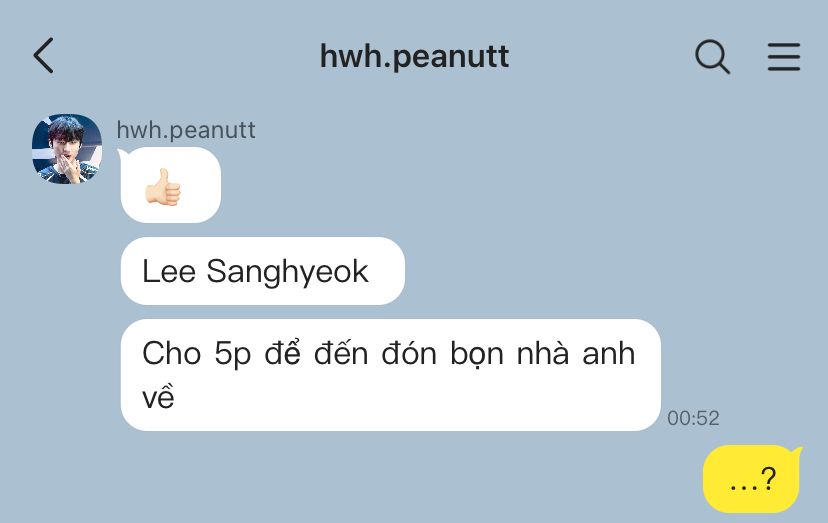The width and height of the screenshot is (828, 523).
Task: Click the 00:52 timestamp
Action: tap(693, 418)
